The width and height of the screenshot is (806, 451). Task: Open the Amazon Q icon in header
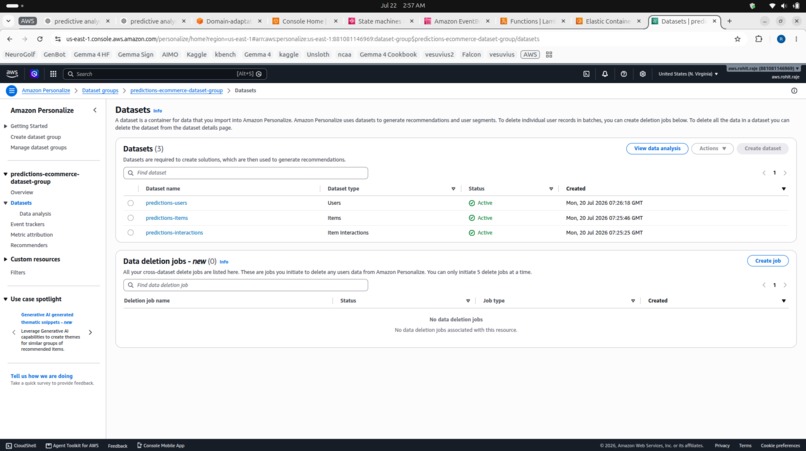point(34,74)
